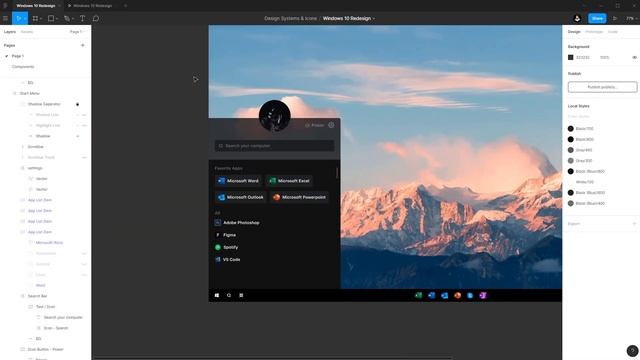Click the settings gear in the Start menu mockup
Viewport: 640px width, 360px height.
[x=331, y=125]
